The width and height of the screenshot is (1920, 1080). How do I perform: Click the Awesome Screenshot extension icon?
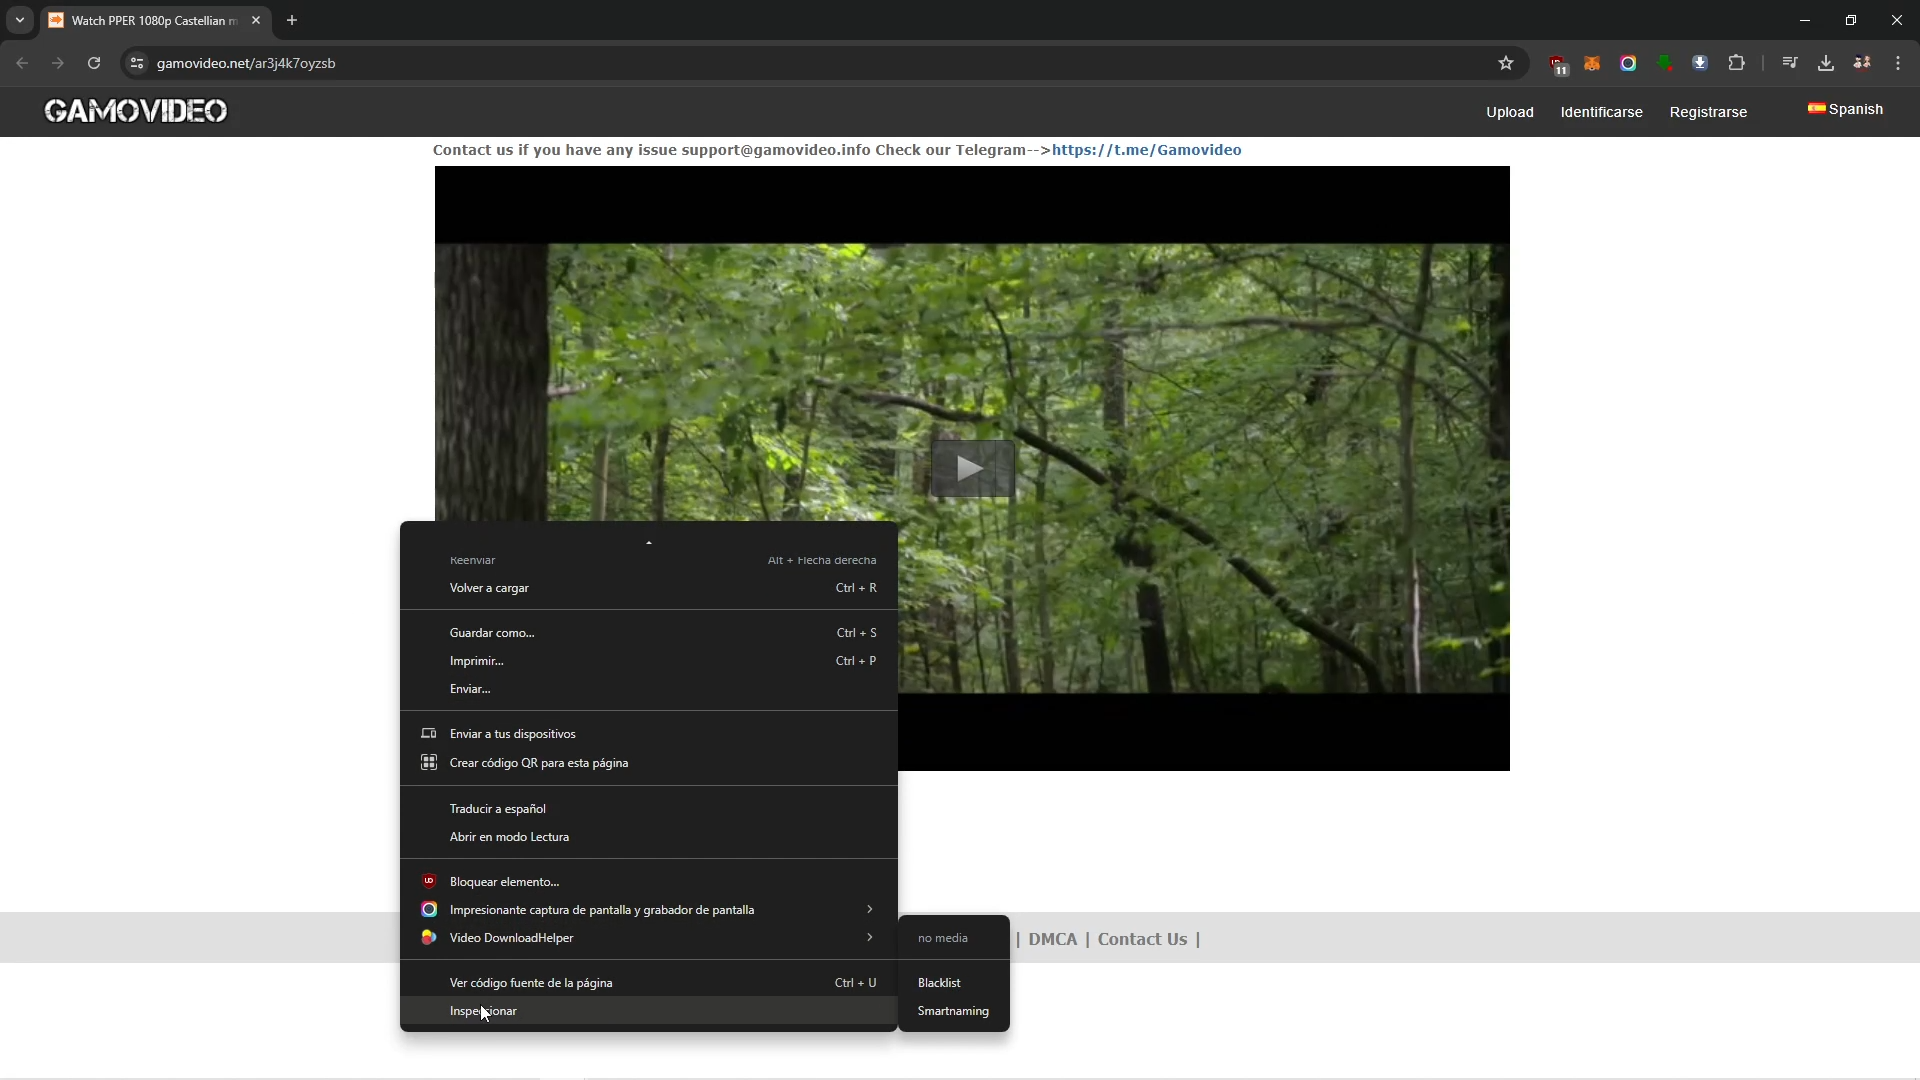[1628, 64]
